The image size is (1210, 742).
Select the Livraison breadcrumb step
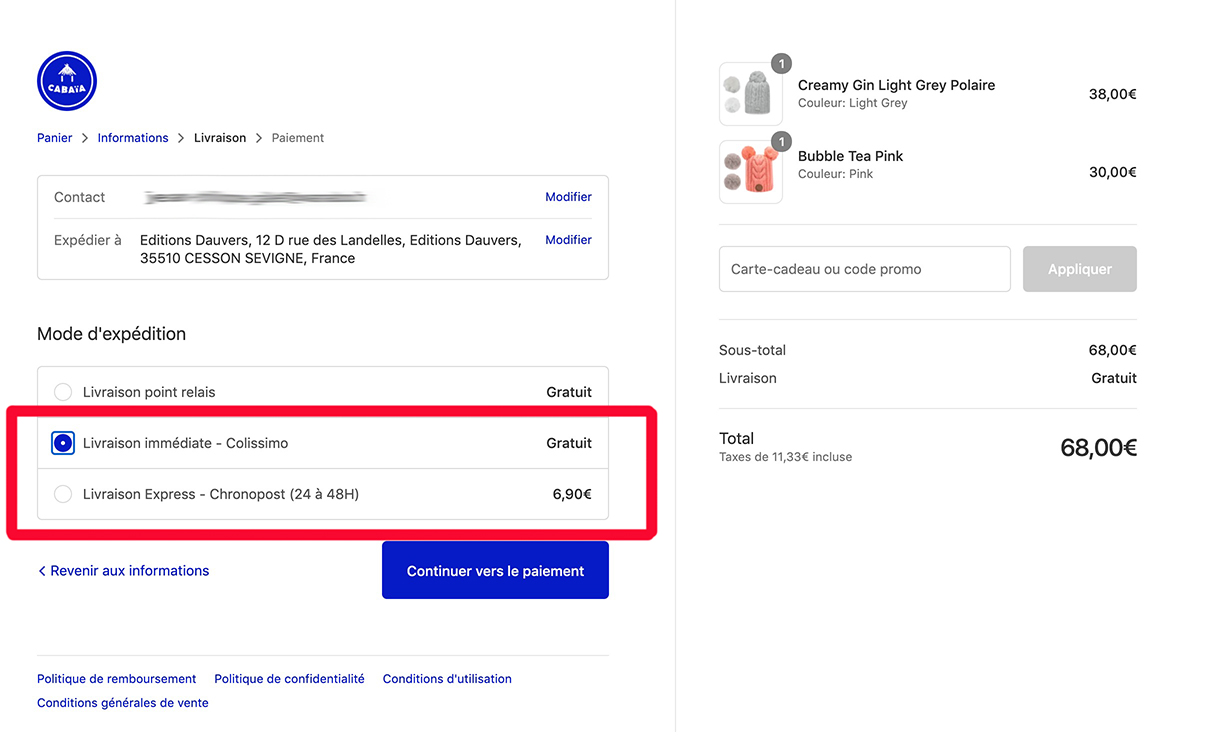[x=220, y=138]
